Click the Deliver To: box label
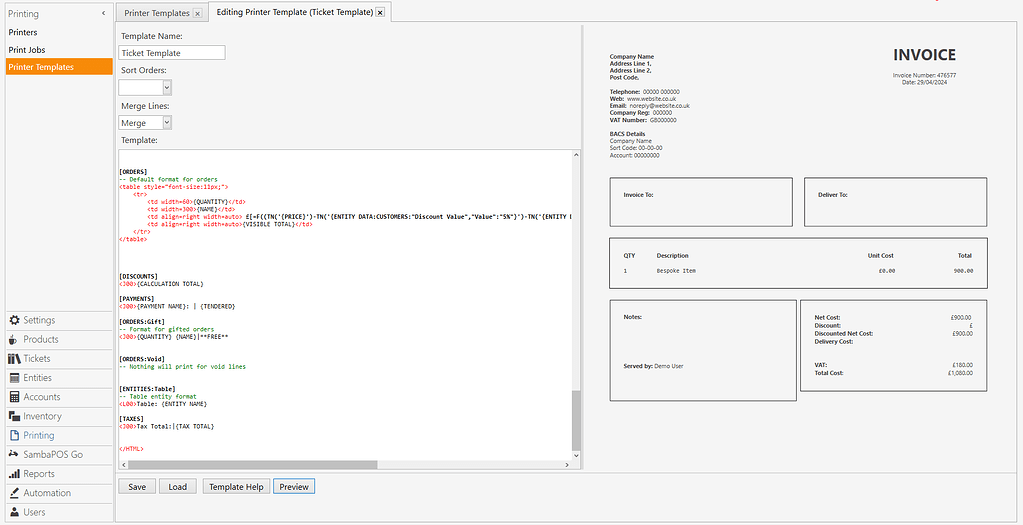The height and width of the screenshot is (525, 1023). point(832,195)
